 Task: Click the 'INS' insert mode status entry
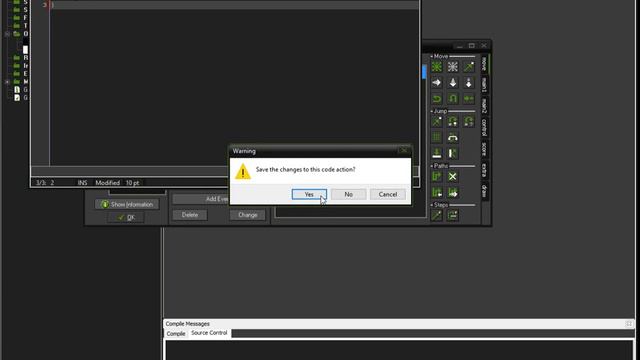pyautogui.click(x=82, y=183)
